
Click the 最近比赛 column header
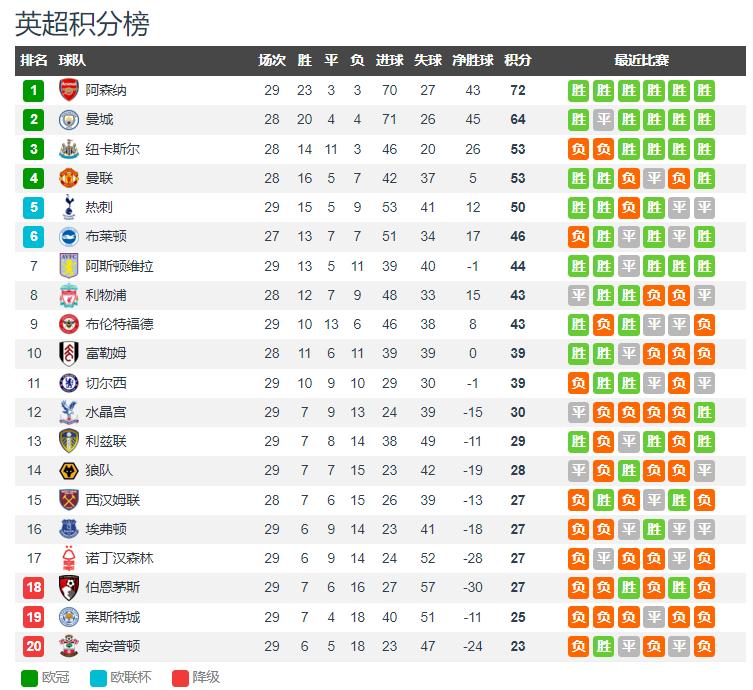click(642, 61)
